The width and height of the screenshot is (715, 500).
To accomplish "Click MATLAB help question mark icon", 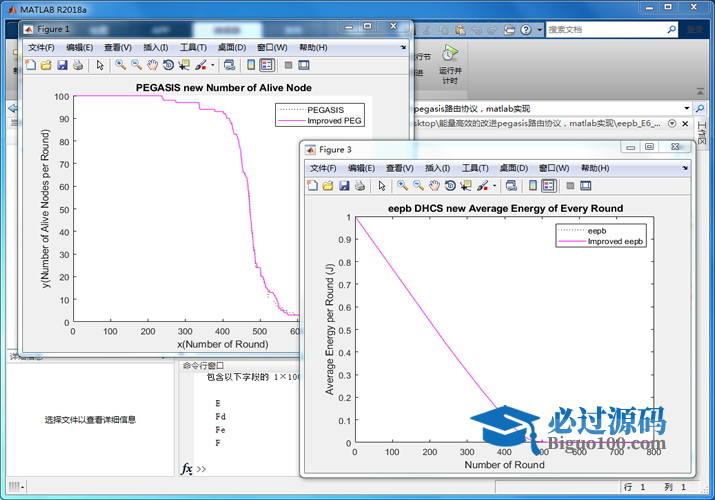I will click(526, 30).
